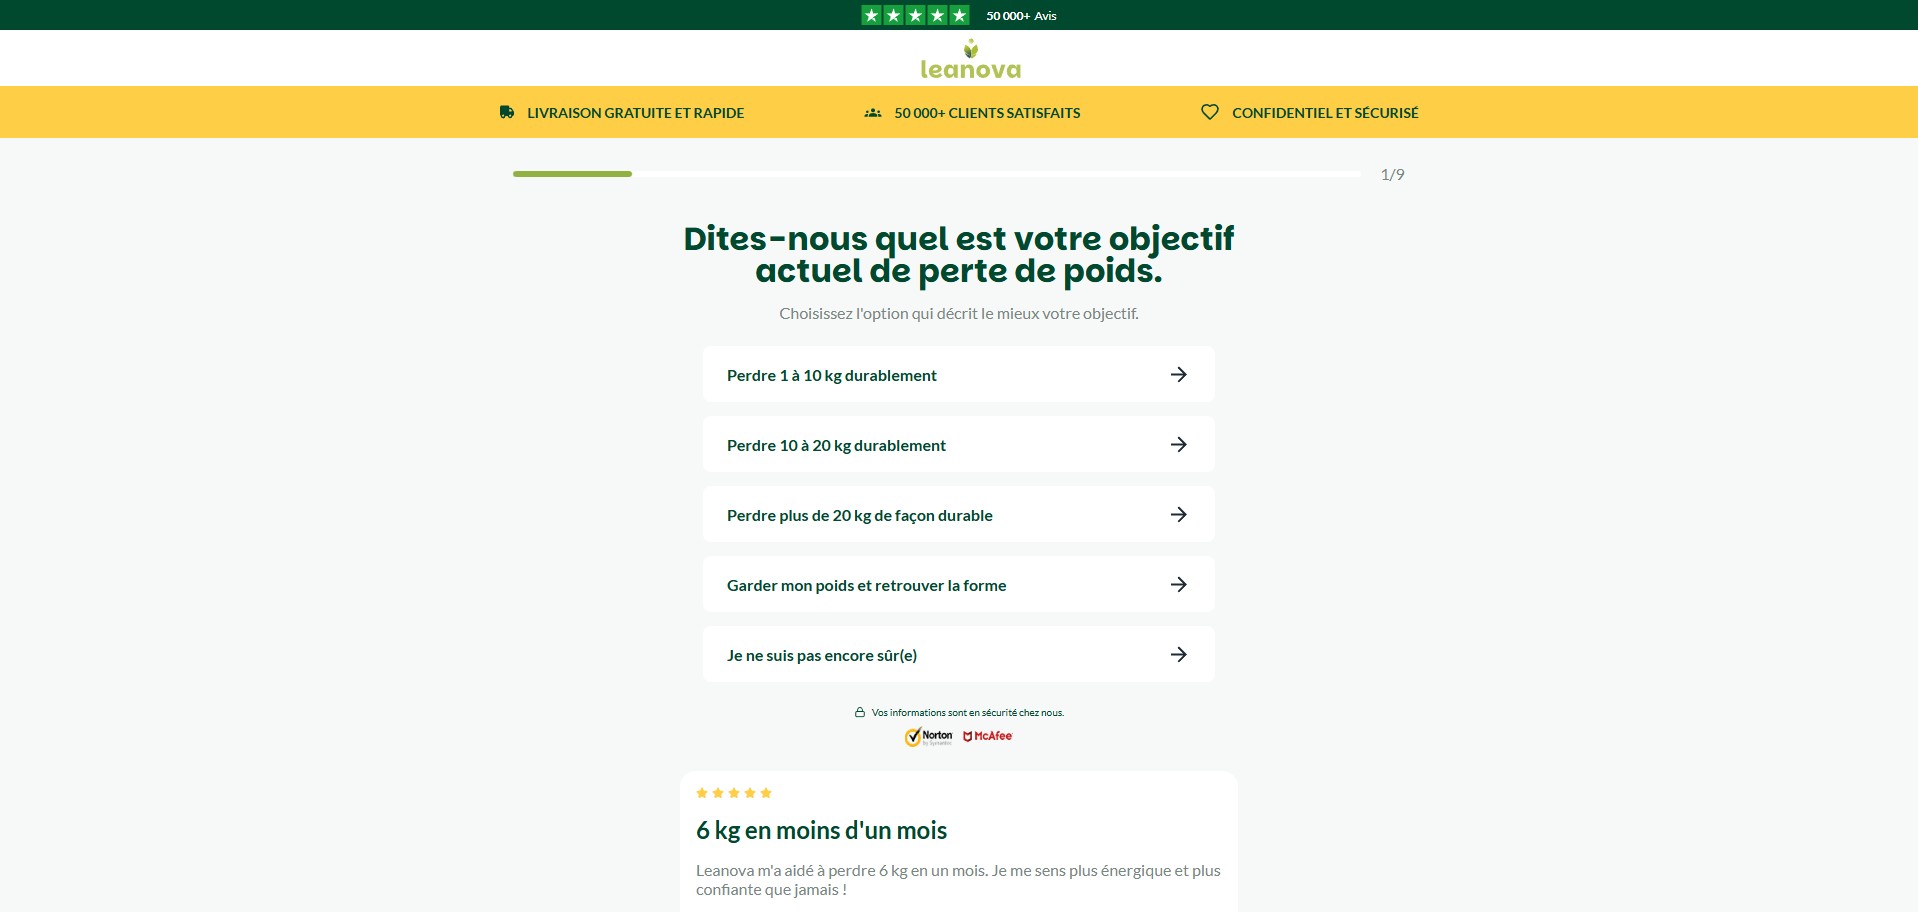Click the green quiz progress bar

[x=572, y=174]
